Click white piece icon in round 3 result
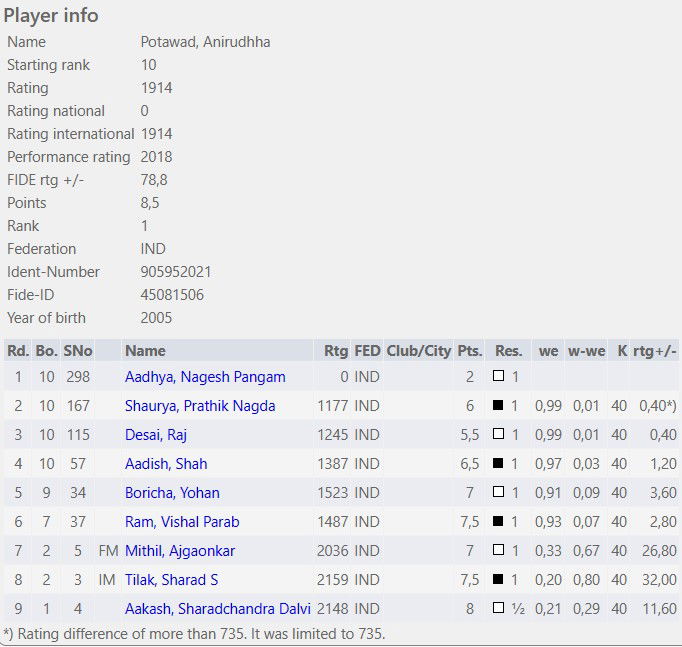This screenshot has height=647, width=682. tap(498, 435)
